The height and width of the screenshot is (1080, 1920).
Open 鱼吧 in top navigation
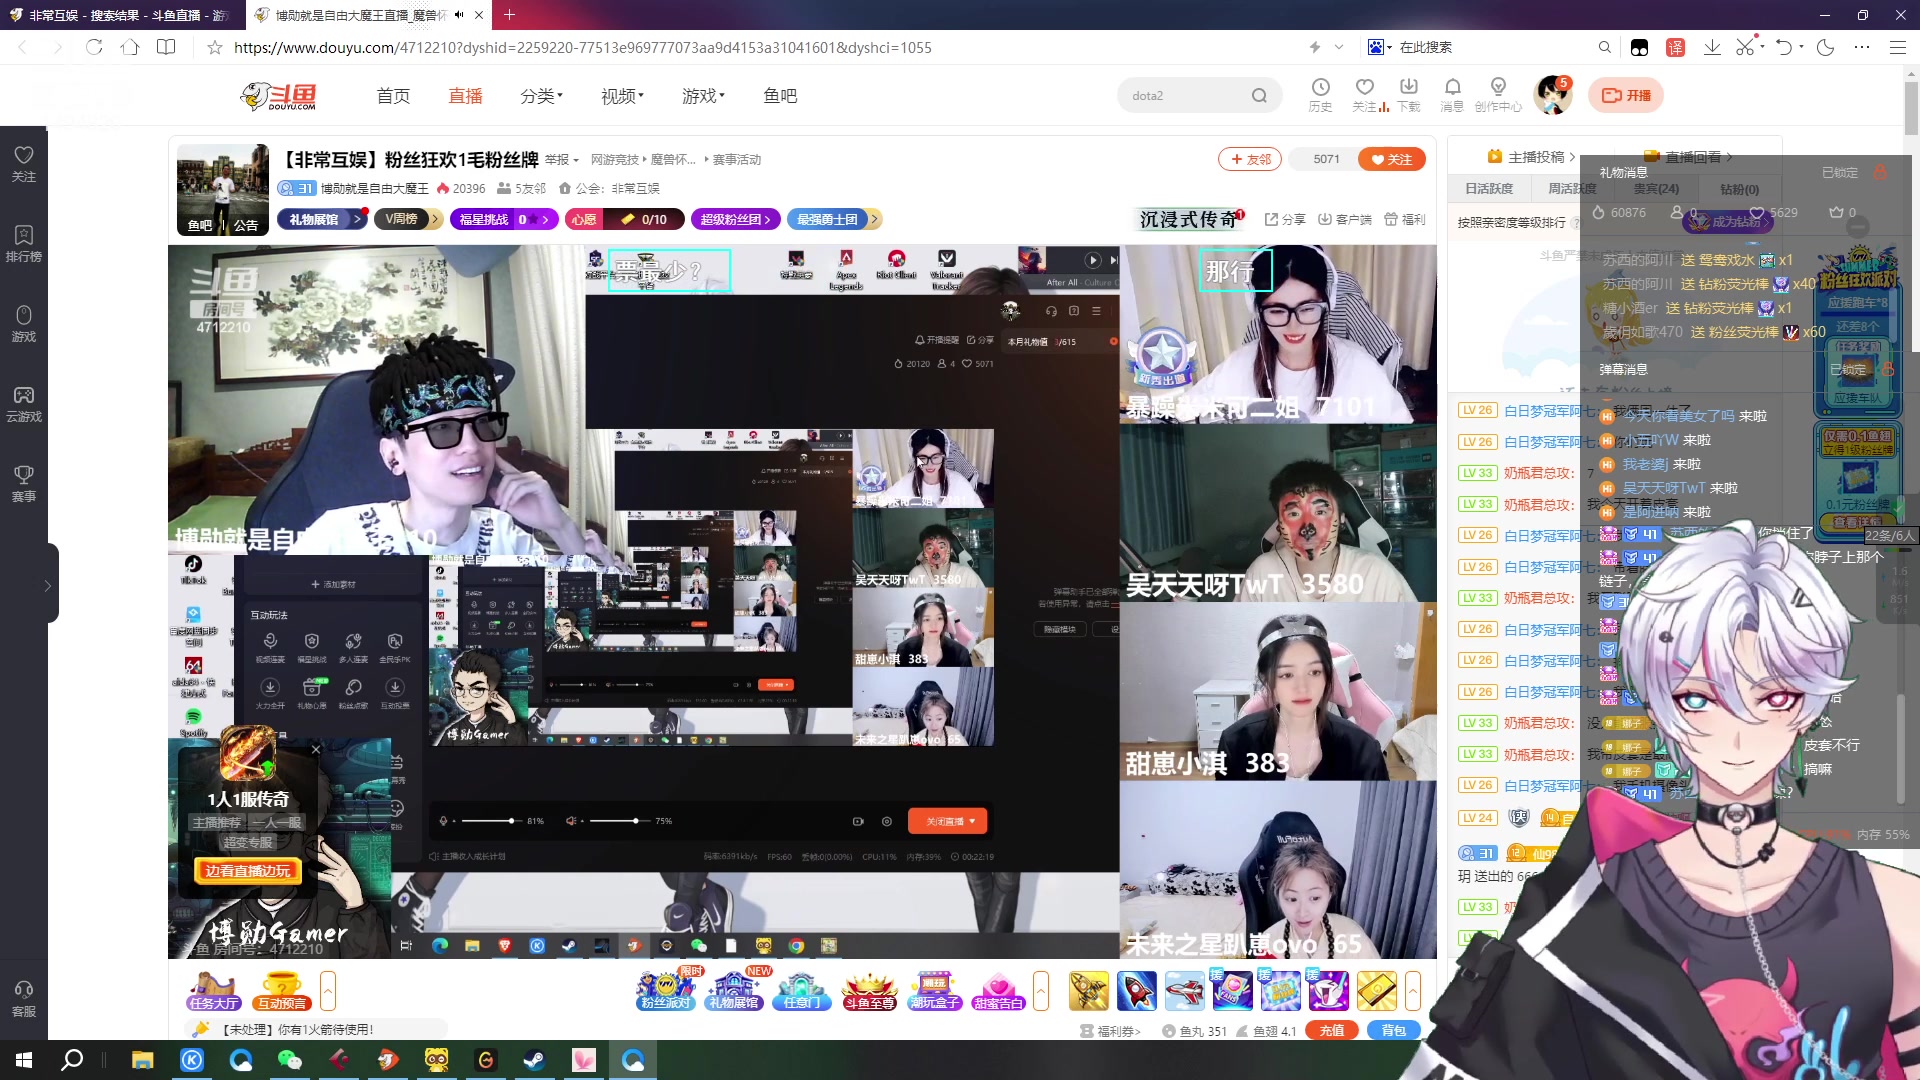780,96
